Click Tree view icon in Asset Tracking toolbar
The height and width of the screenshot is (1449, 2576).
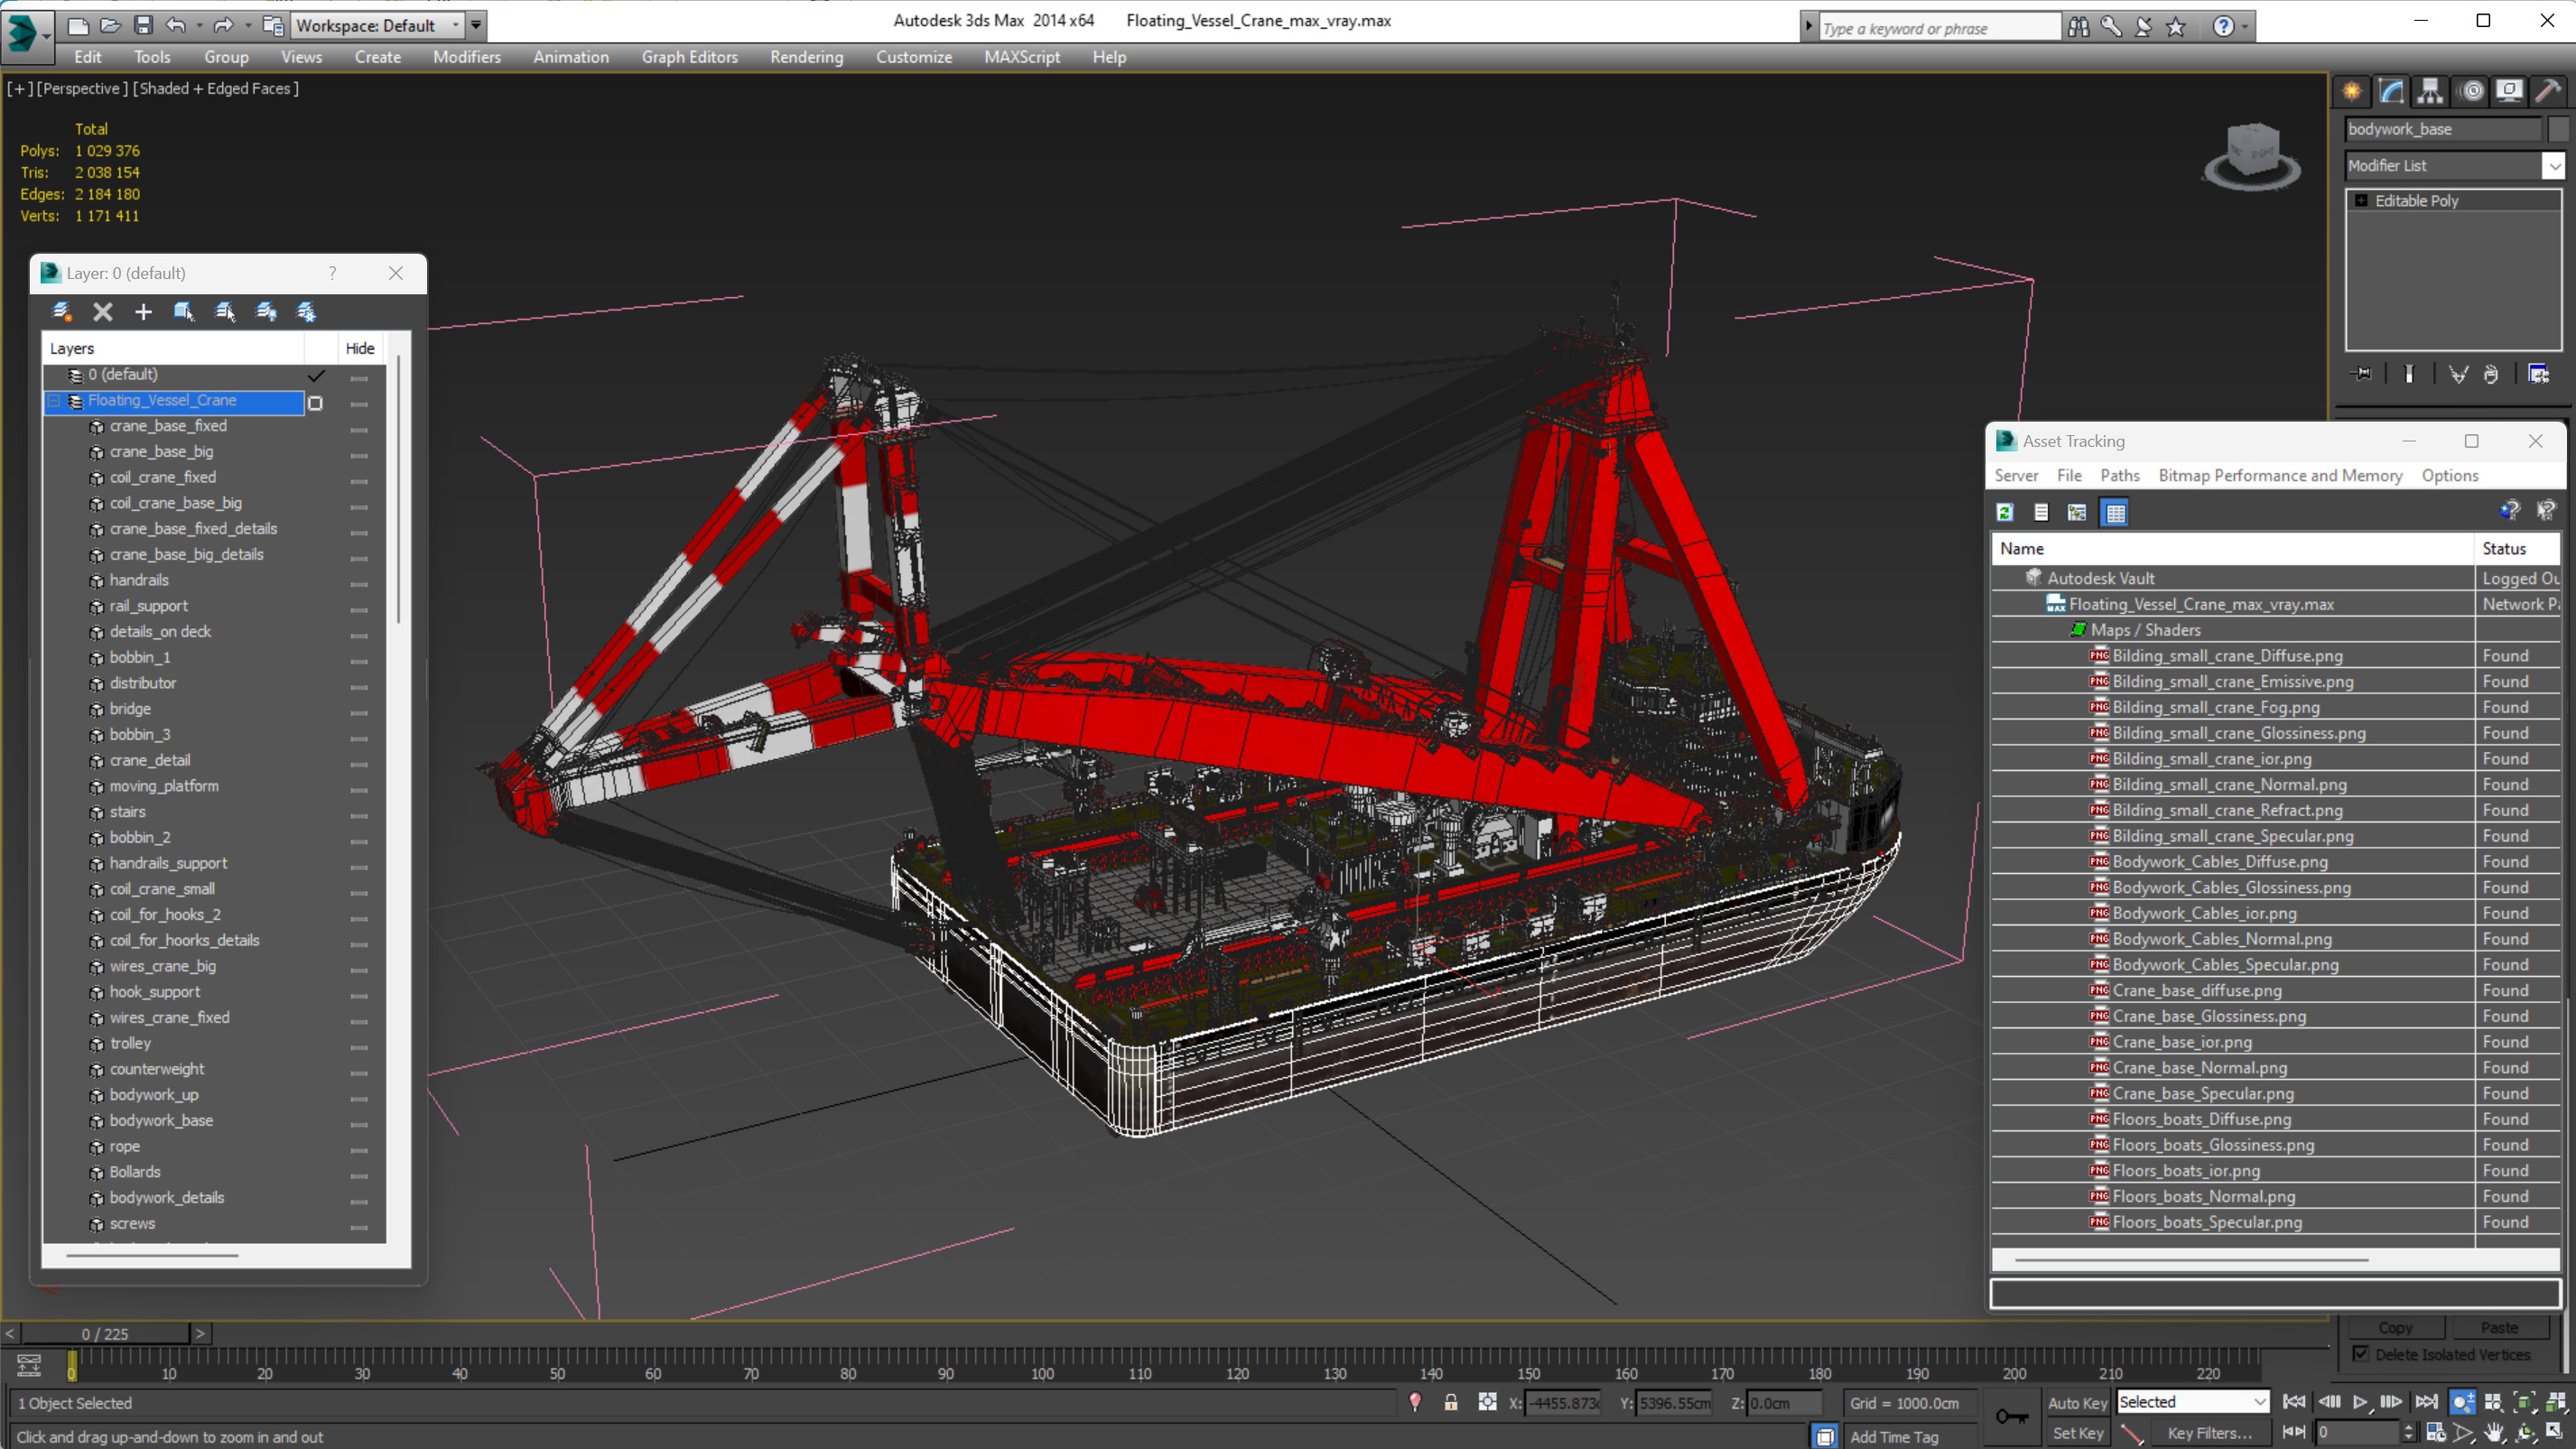2077,512
